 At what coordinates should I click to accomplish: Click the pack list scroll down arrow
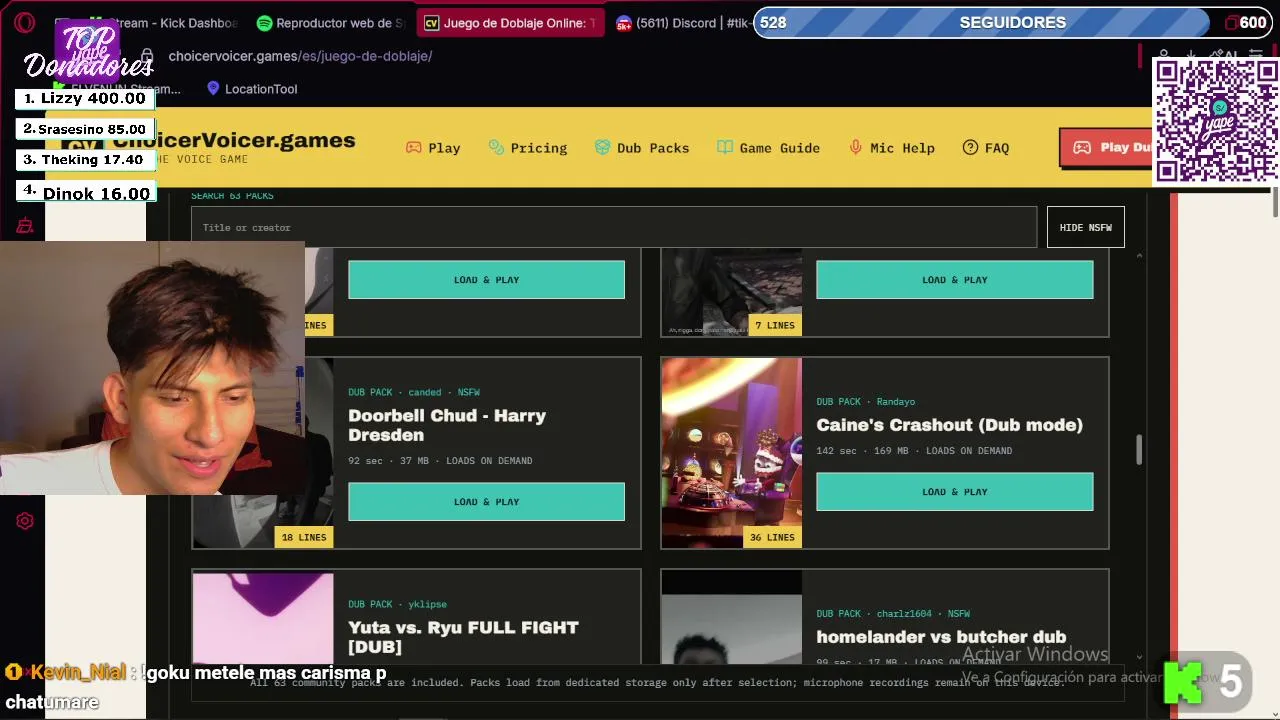(1139, 656)
